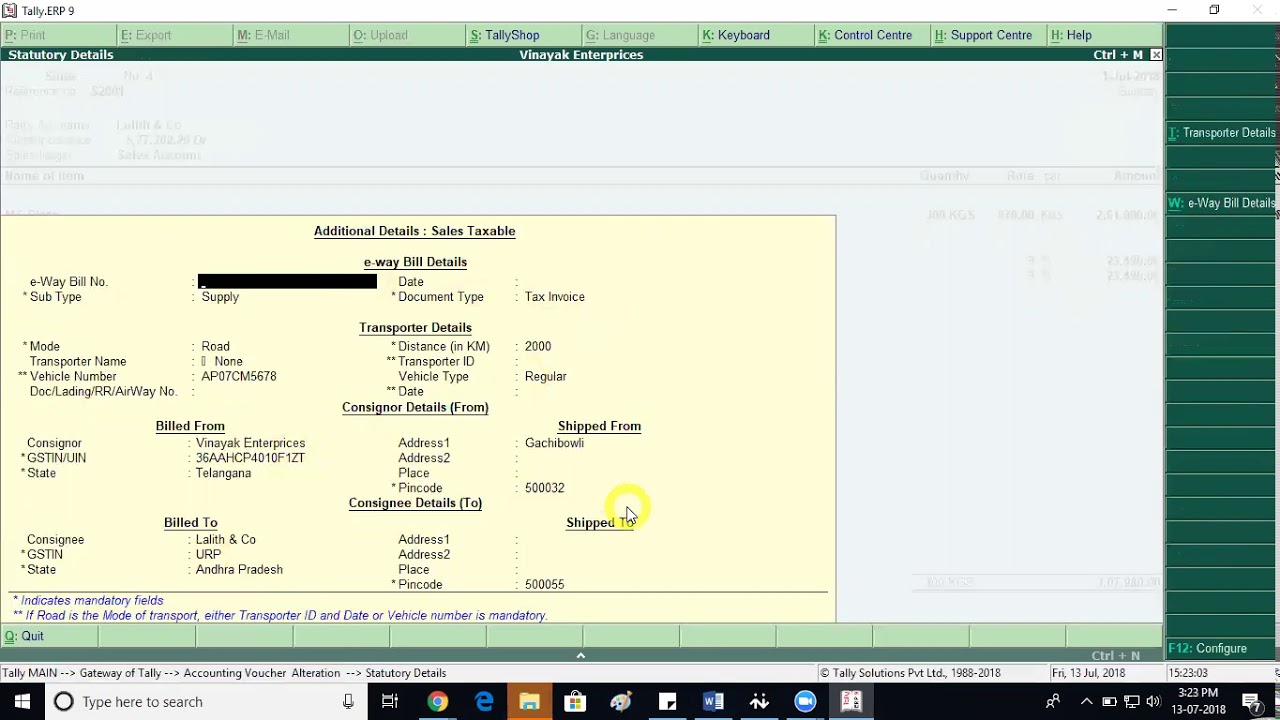Image resolution: width=1280 pixels, height=720 pixels.
Task: Expand the bottom panel arrow above status bar
Action: [x=580, y=656]
